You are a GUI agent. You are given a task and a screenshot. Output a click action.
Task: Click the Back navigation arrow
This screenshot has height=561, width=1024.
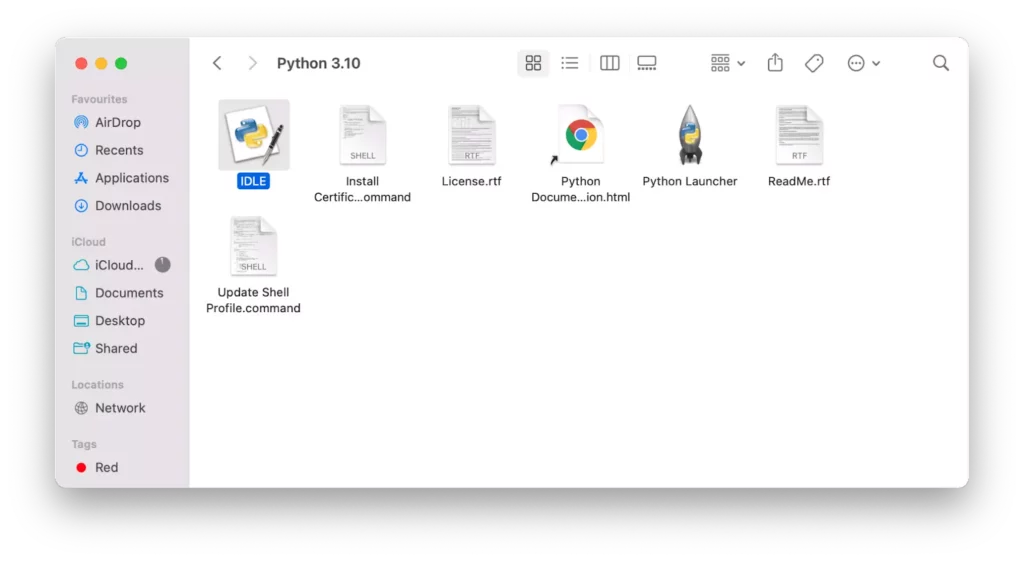217,63
